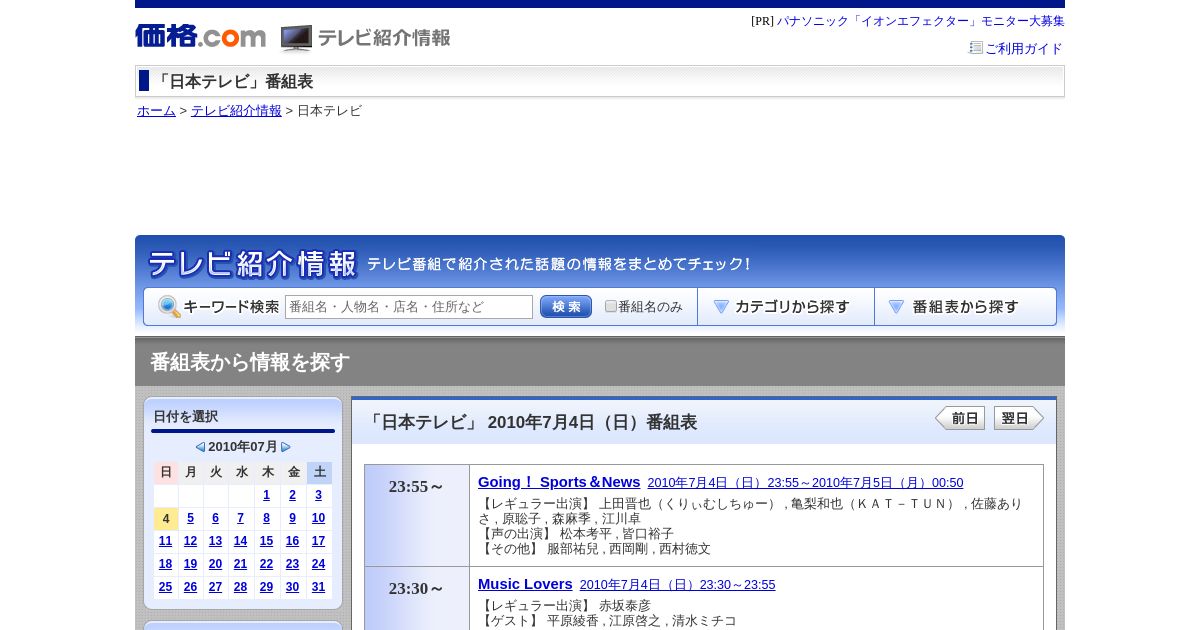Open the パナソニック イオンエフェクター monitor ad link
1200x630 pixels.
(x=920, y=21)
